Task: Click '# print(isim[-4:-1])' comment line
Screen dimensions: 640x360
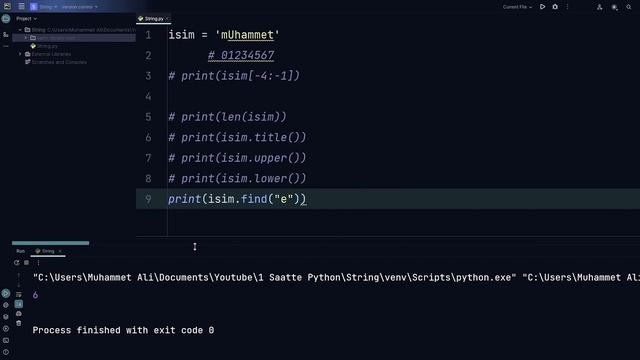Action: click(234, 76)
